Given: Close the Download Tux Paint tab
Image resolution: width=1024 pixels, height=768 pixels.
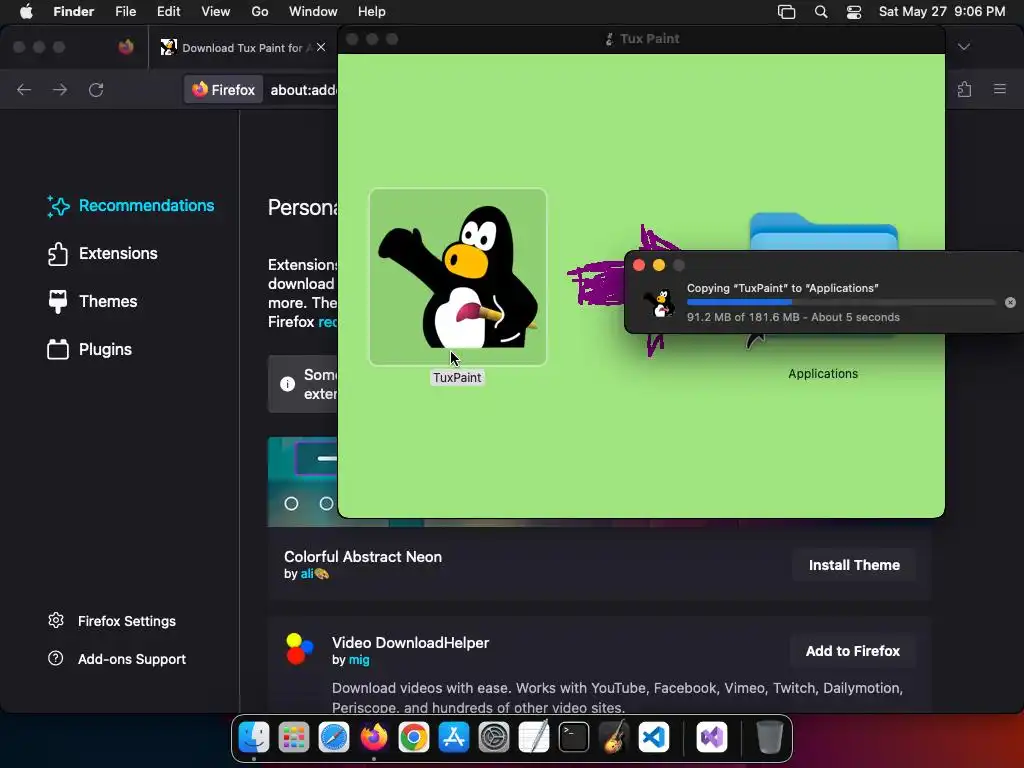Looking at the screenshot, I should (321, 47).
